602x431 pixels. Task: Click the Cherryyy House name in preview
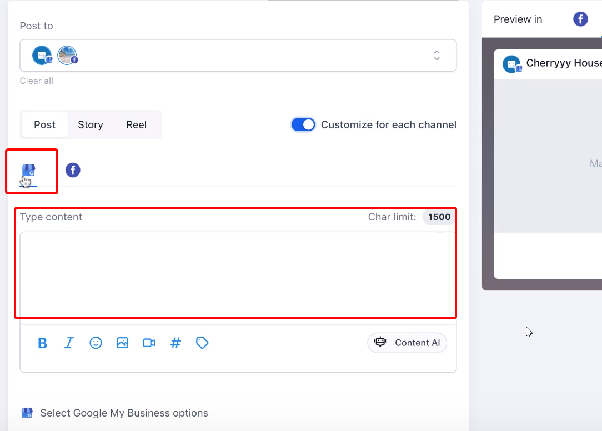[x=564, y=63]
